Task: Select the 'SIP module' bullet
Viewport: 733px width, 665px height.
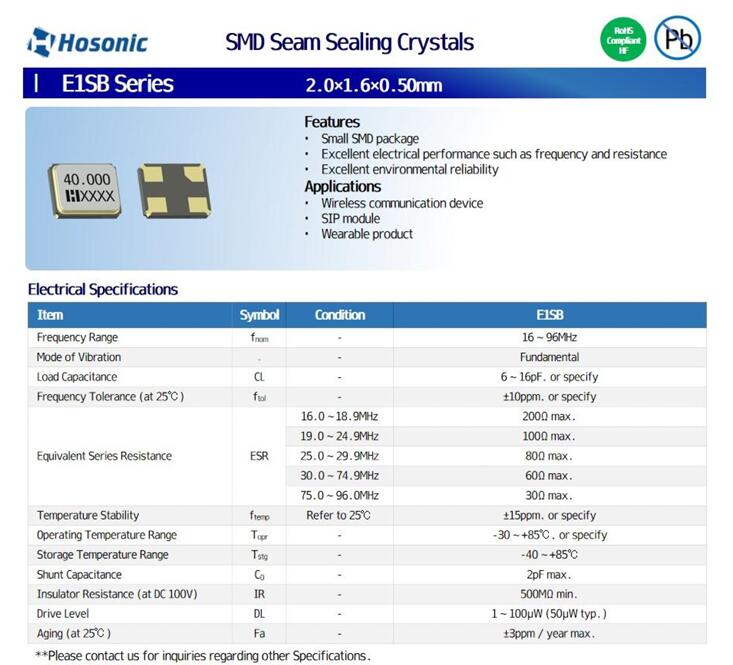Action: click(351, 219)
